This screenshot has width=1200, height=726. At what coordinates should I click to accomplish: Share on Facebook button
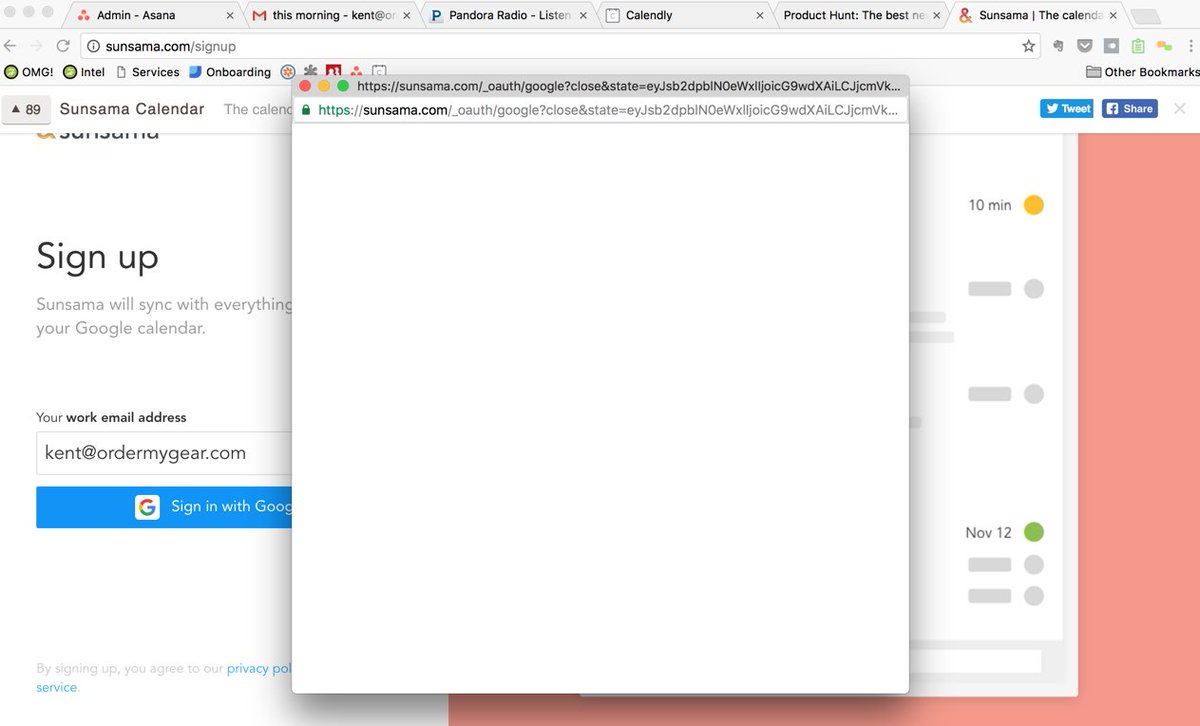tap(1130, 108)
